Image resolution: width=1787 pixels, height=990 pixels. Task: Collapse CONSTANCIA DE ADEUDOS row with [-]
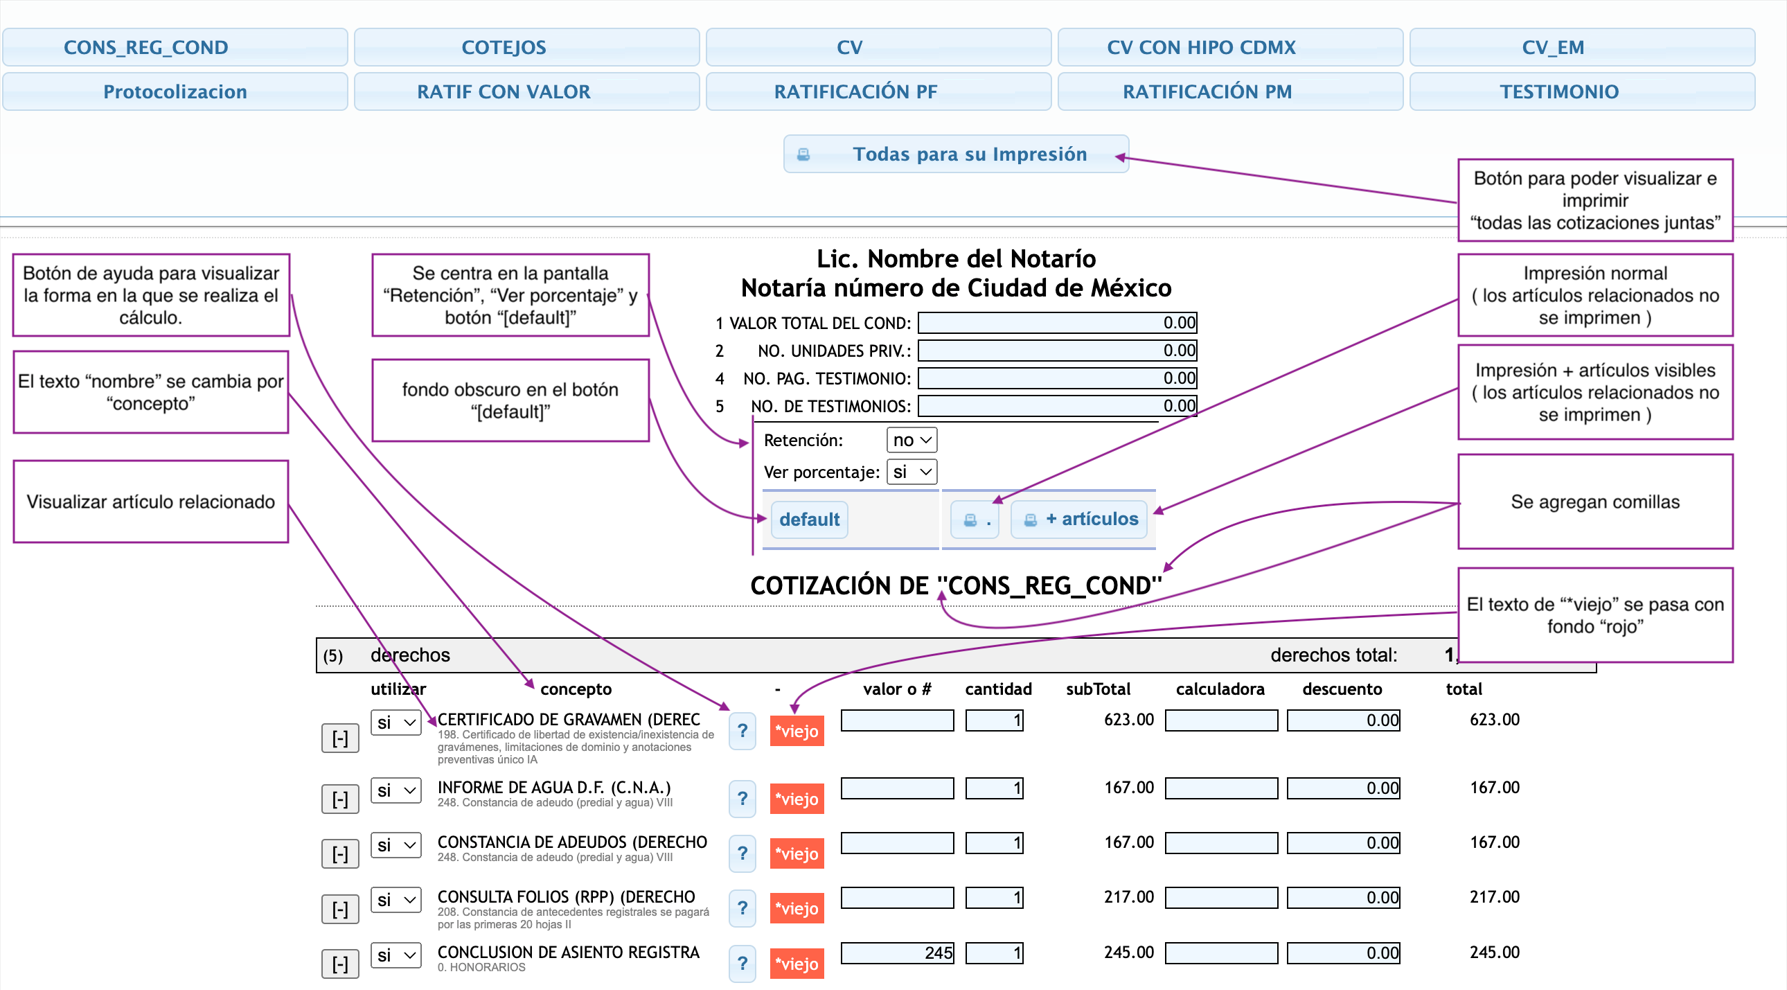pyautogui.click(x=340, y=854)
